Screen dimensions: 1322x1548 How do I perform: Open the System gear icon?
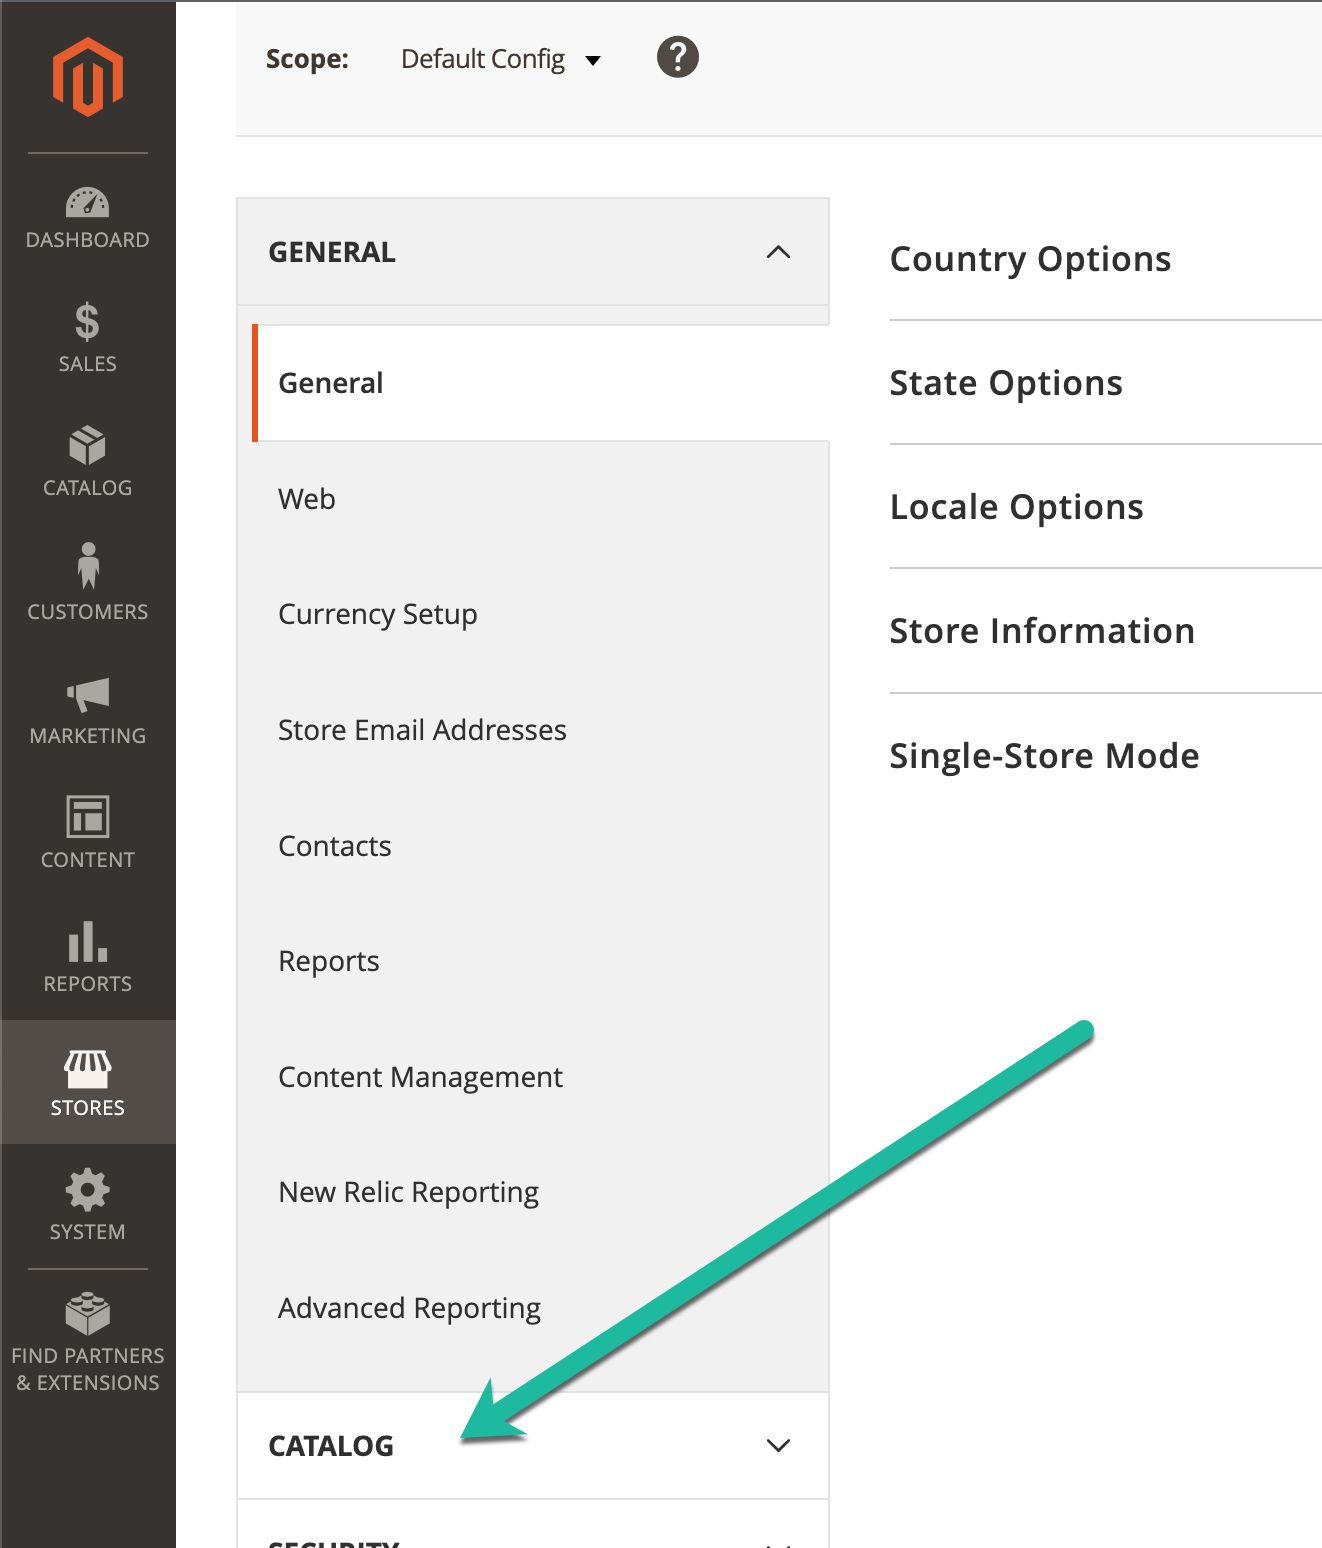88,1206
